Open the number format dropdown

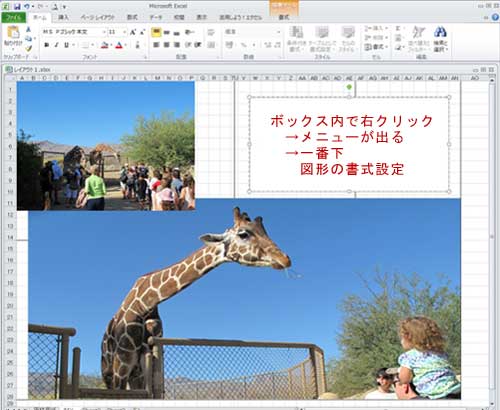[x=278, y=32]
